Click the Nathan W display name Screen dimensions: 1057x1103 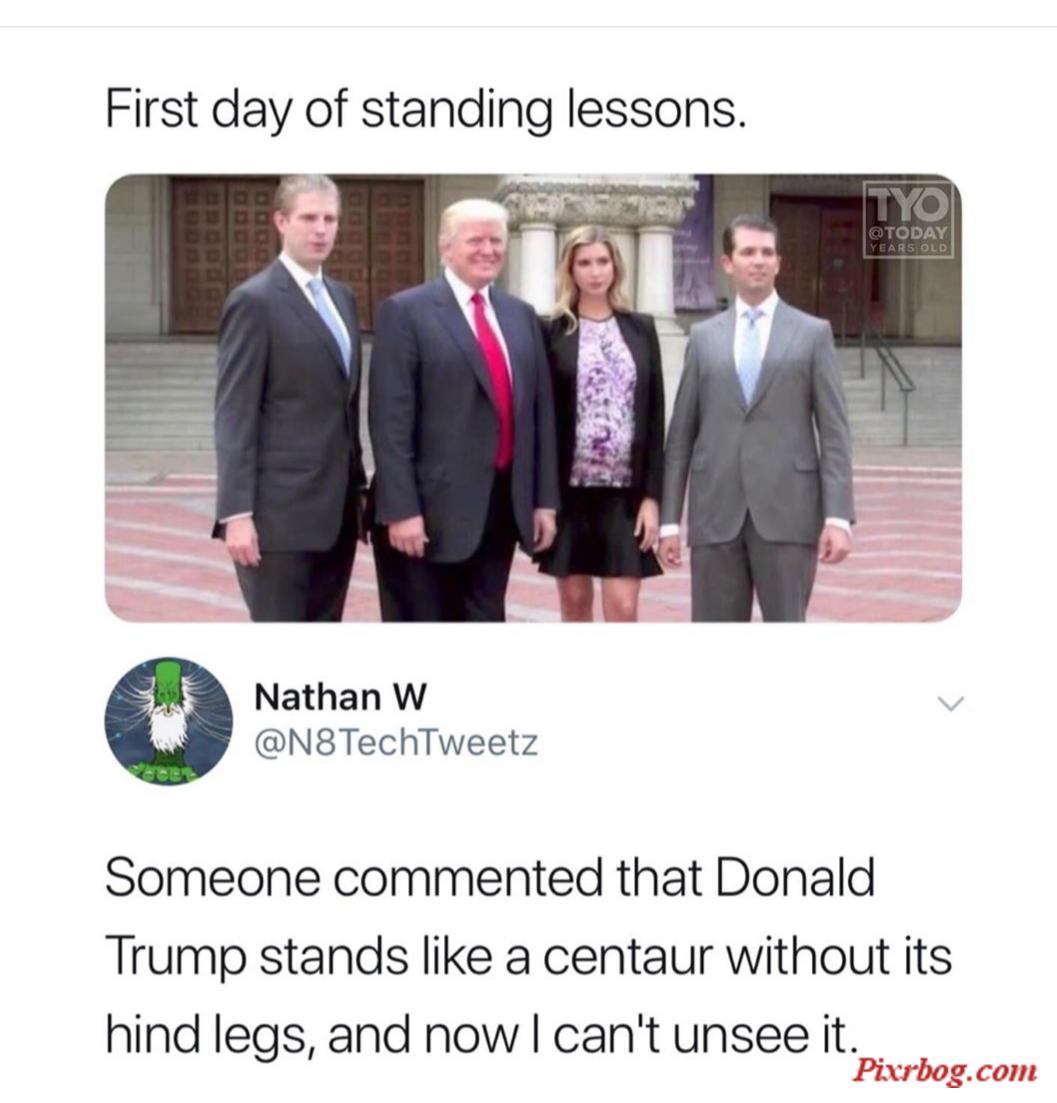pyautogui.click(x=340, y=697)
